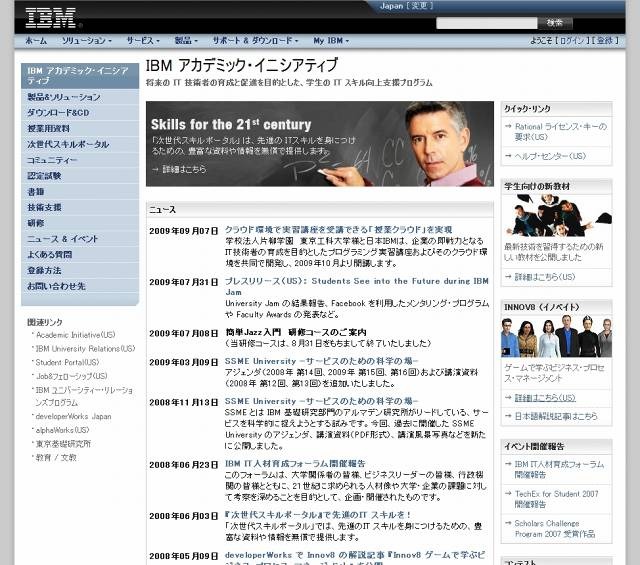The width and height of the screenshot is (640, 565).
Task: Click 東京基礎研究所 link
Action: point(63,444)
